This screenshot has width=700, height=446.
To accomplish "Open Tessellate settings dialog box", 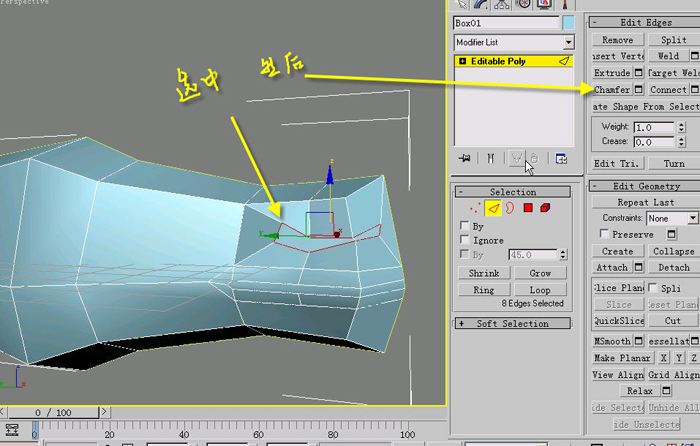I will pos(695,341).
